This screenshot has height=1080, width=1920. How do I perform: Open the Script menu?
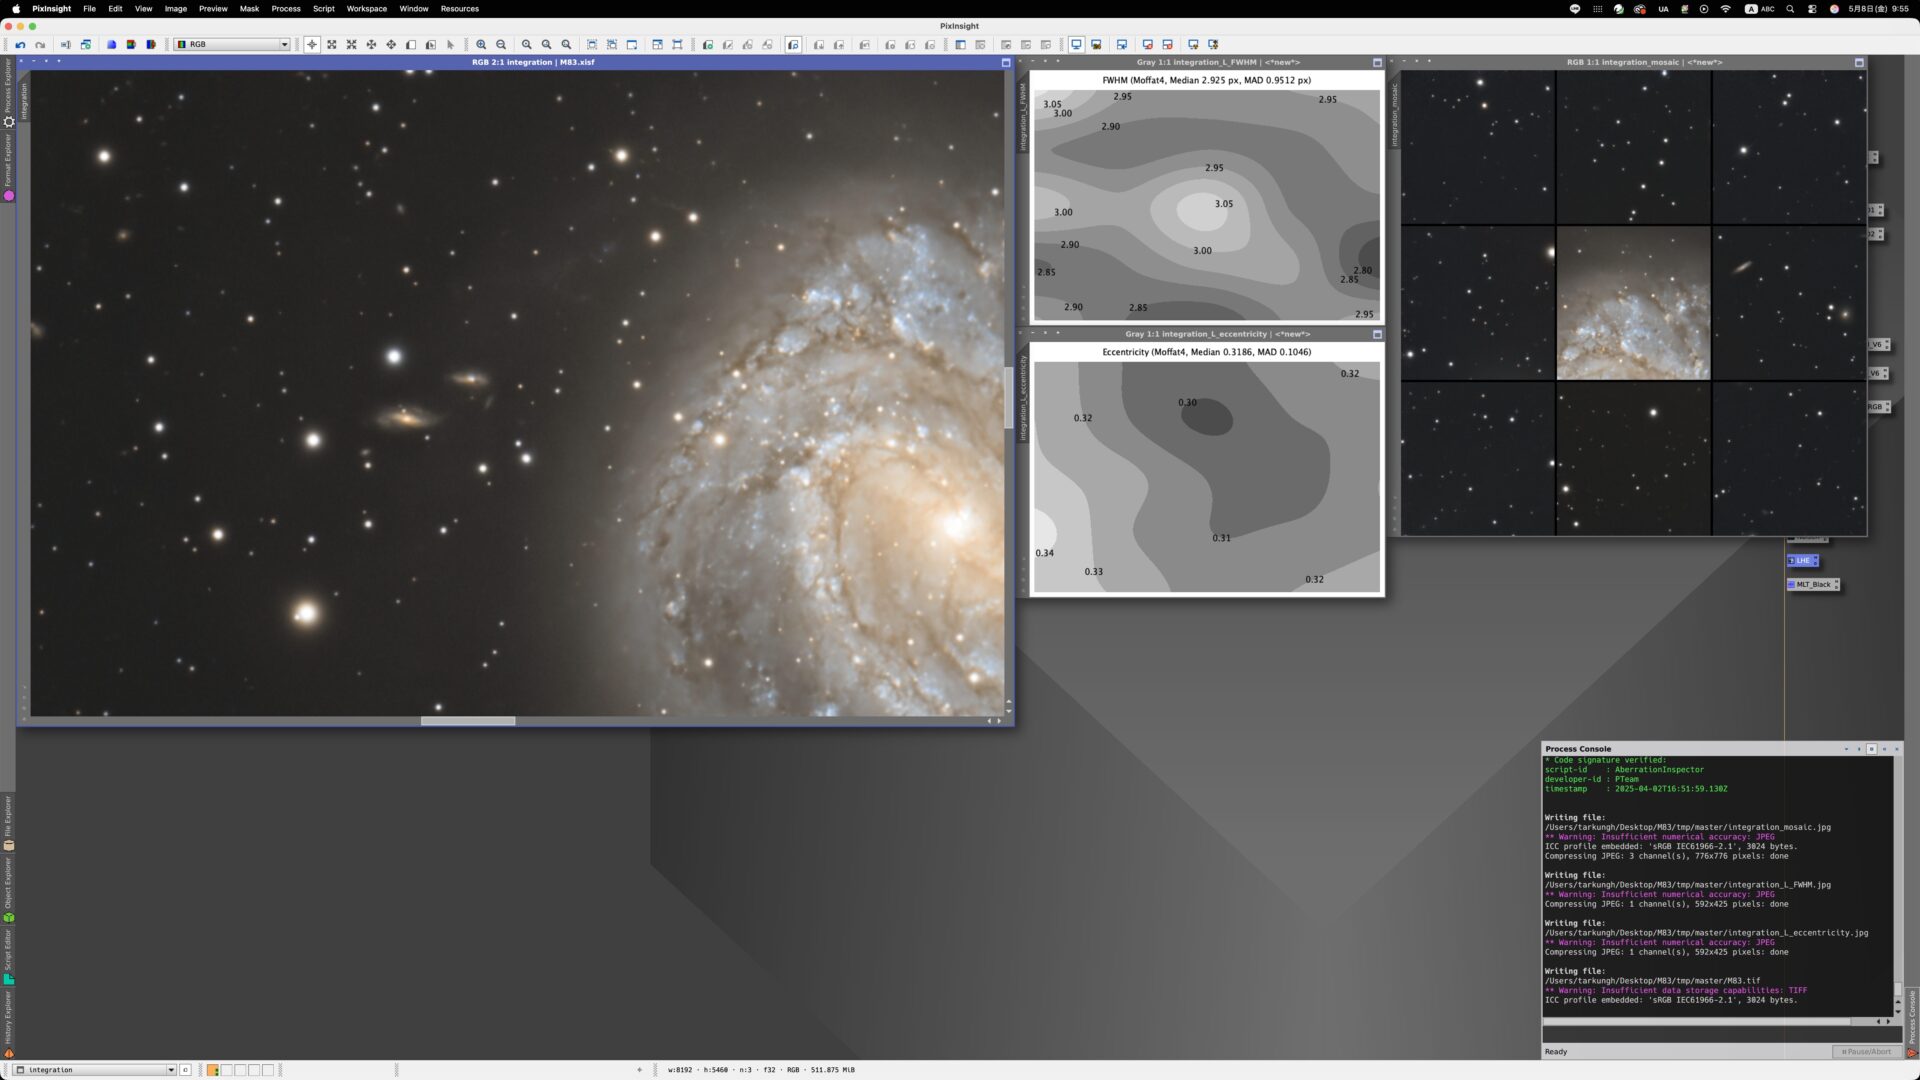[x=324, y=9]
